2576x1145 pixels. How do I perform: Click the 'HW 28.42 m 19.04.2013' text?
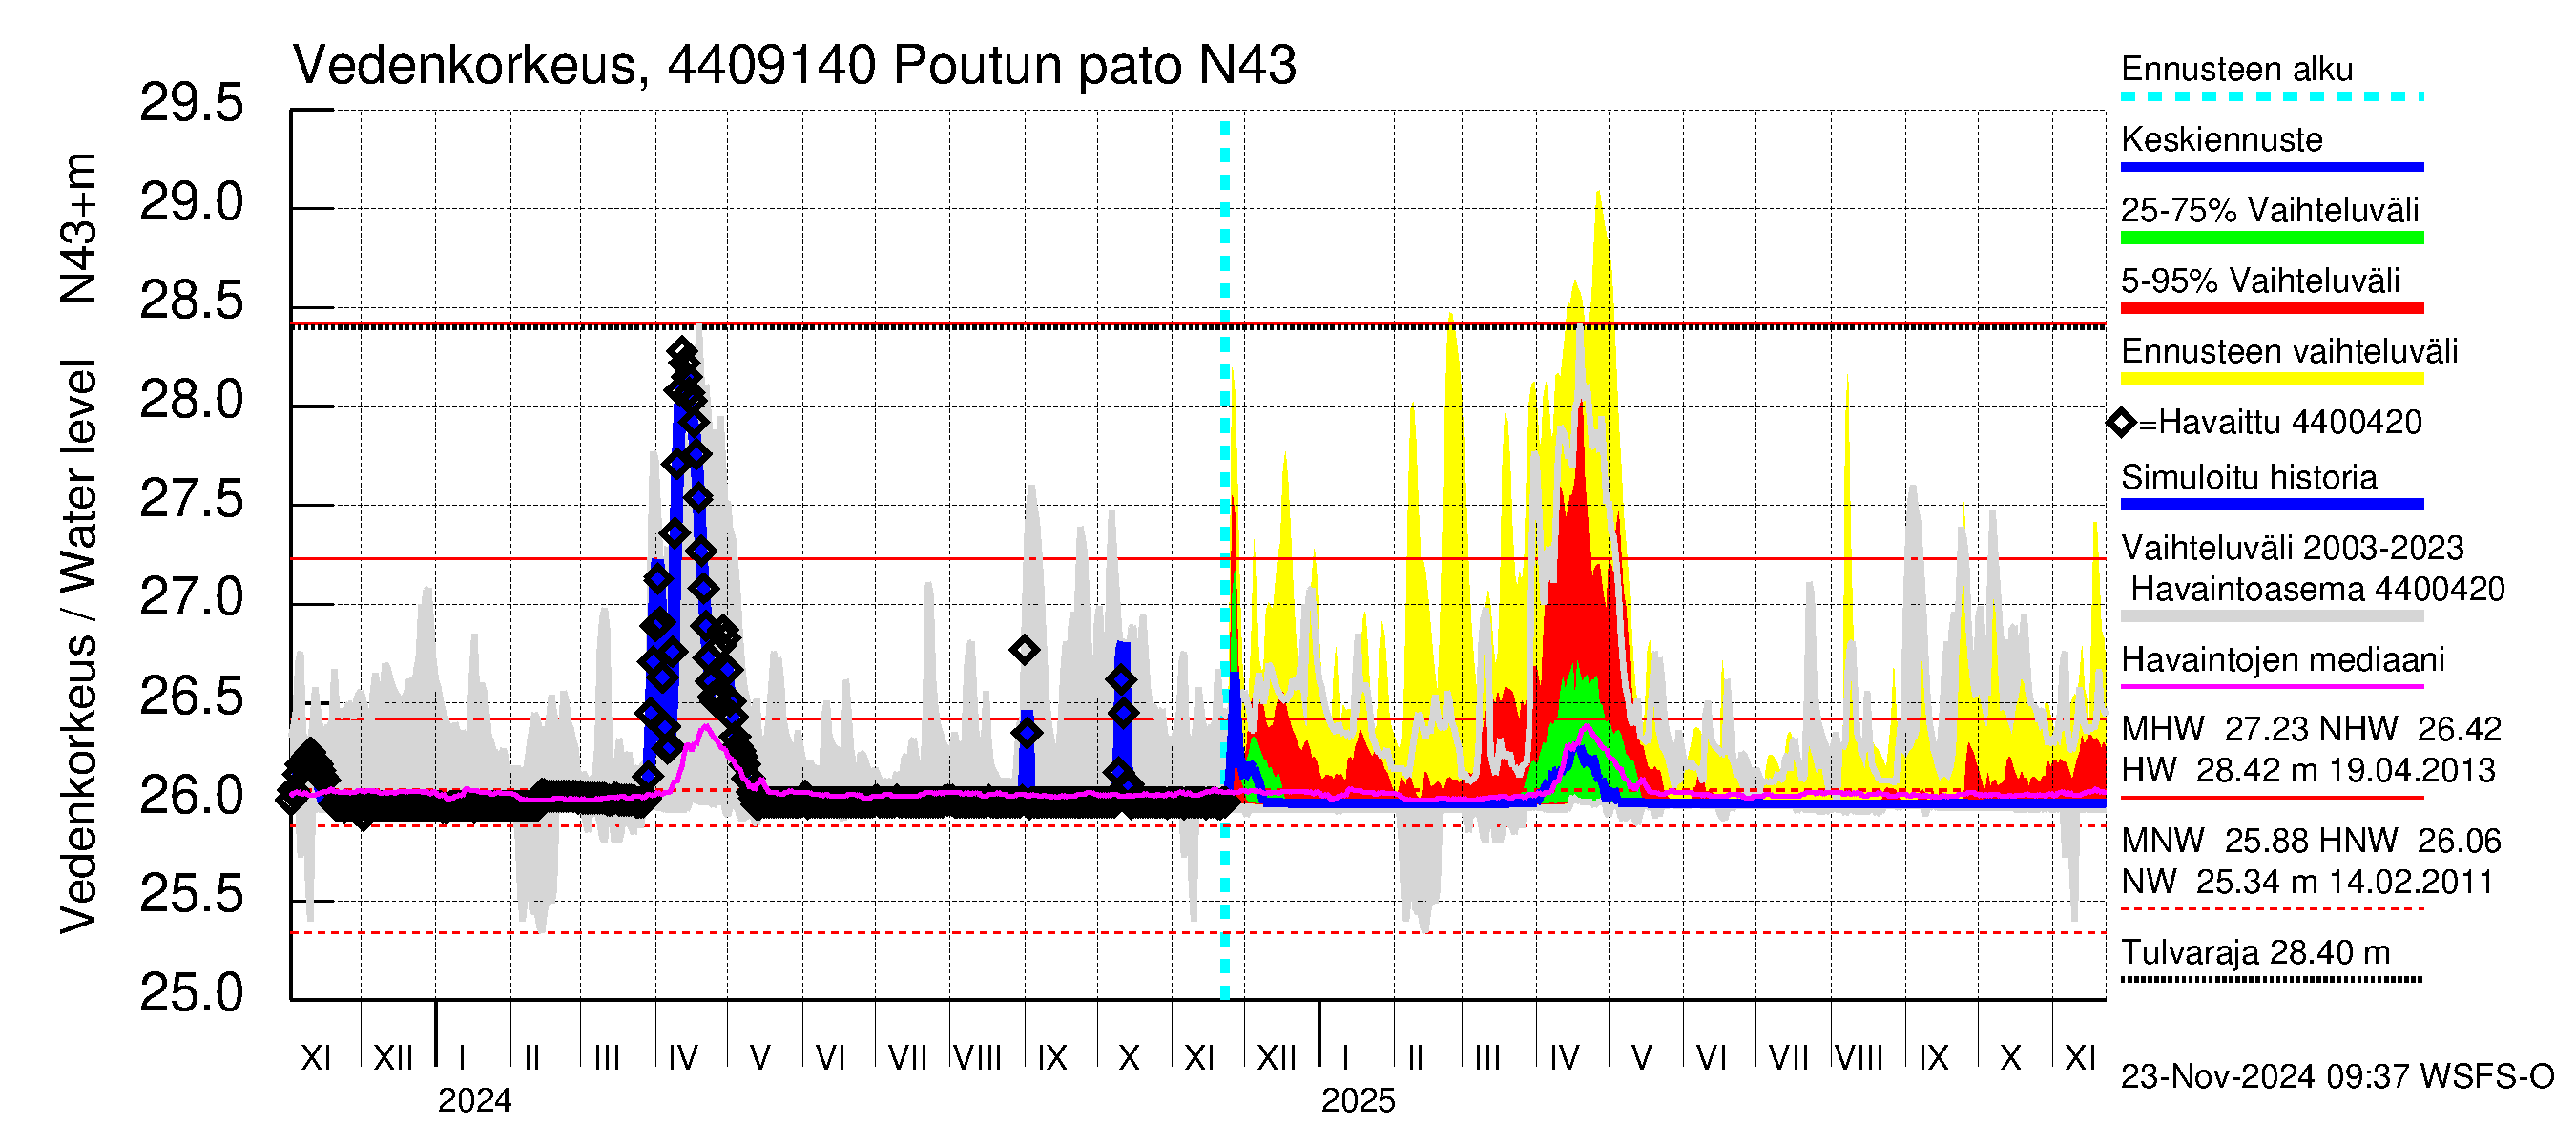click(x=2307, y=770)
